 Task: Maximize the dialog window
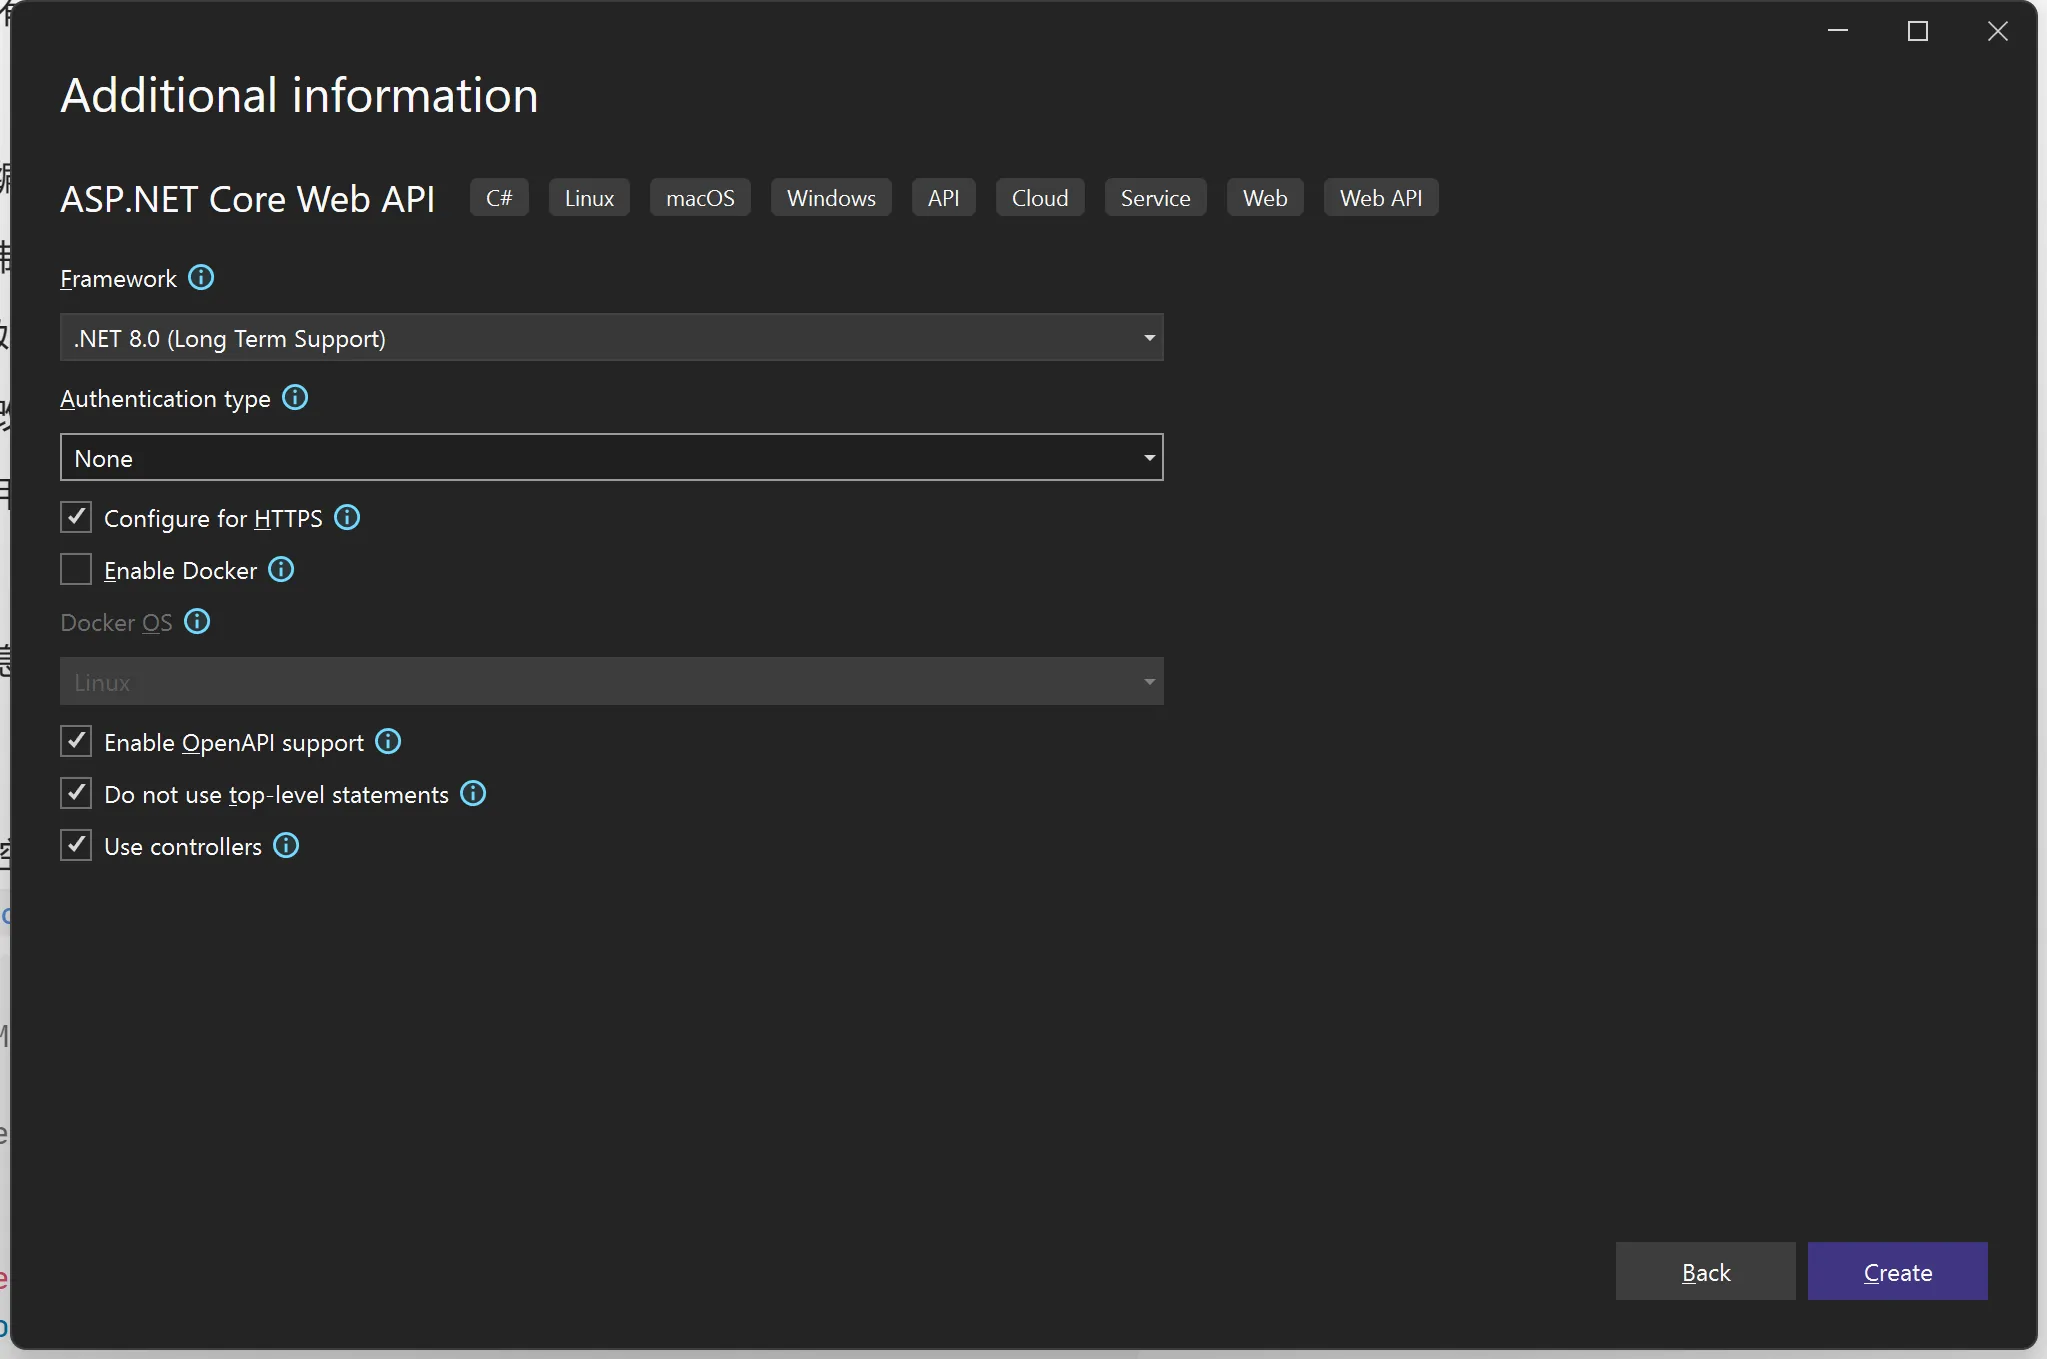coord(1918,31)
